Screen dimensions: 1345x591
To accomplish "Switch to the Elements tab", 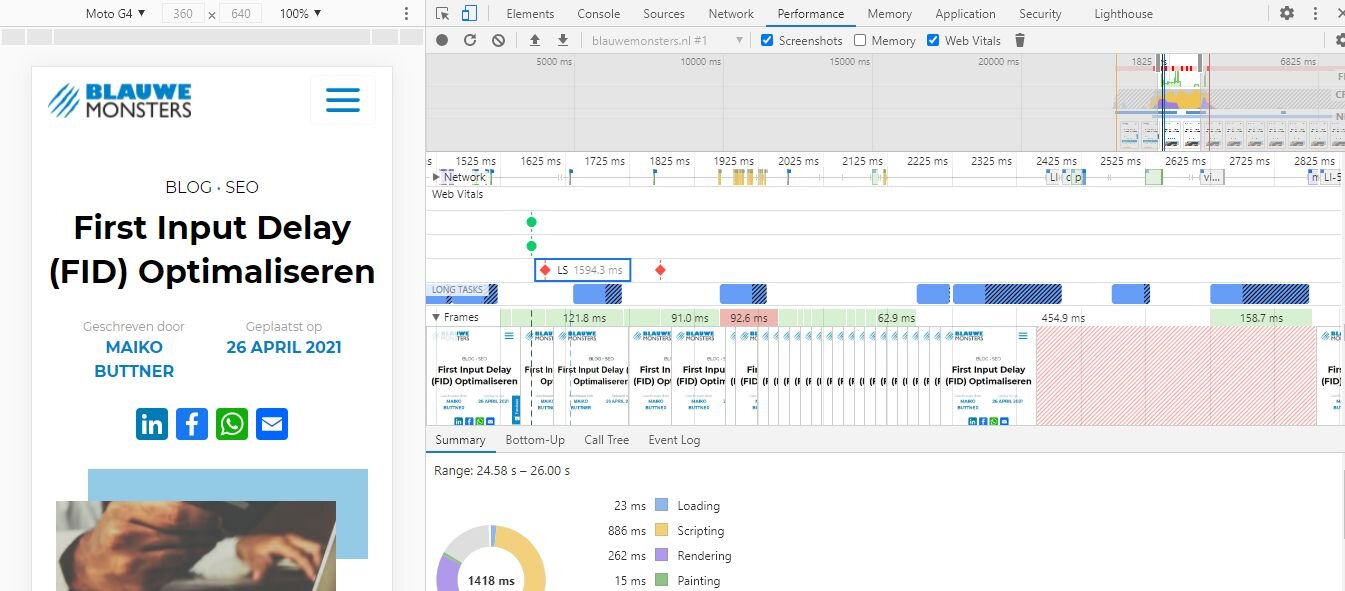I will 530,14.
